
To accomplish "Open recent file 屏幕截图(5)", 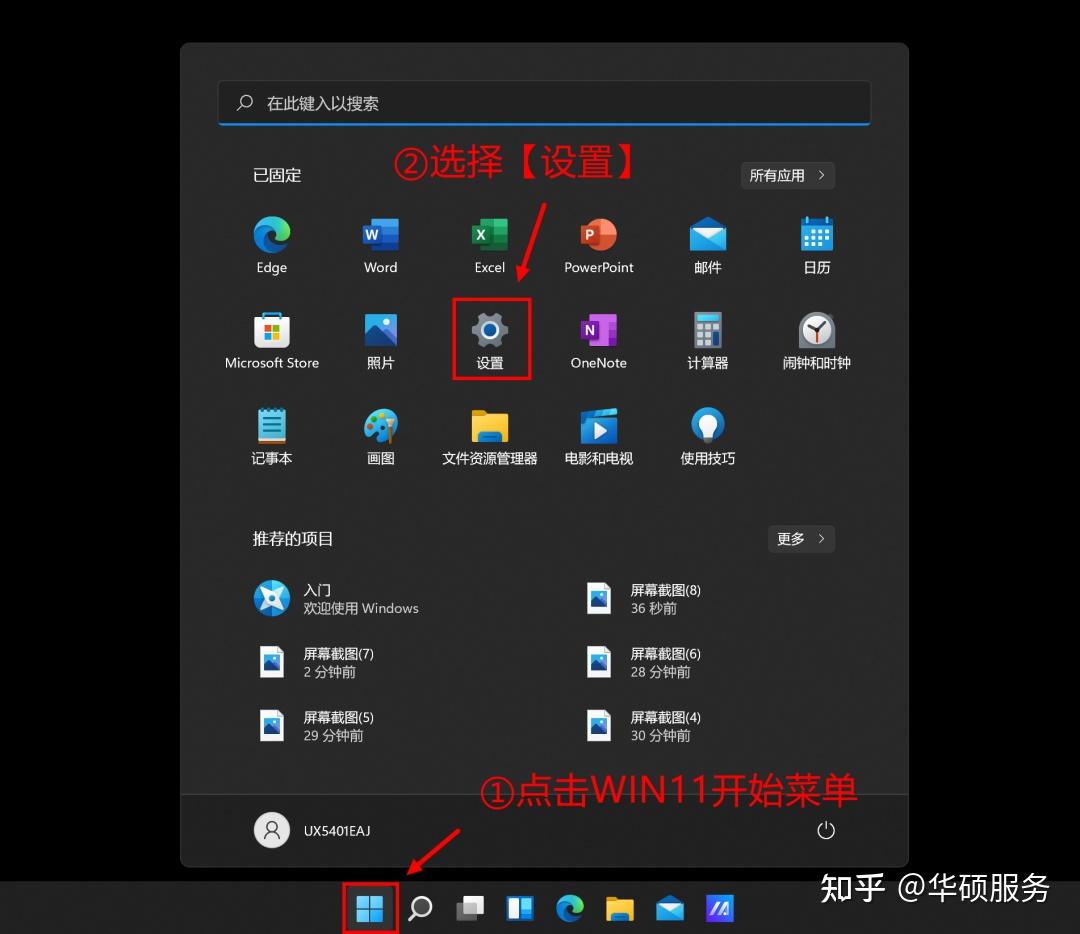I will click(317, 726).
